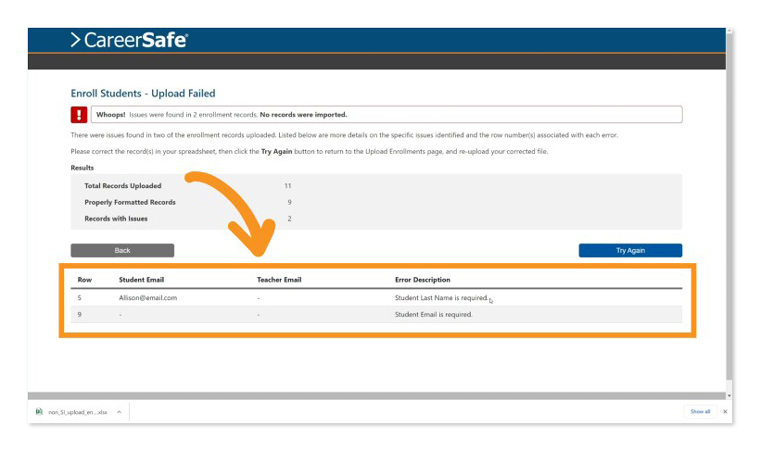Click the Teacher Email column header

point(279,280)
